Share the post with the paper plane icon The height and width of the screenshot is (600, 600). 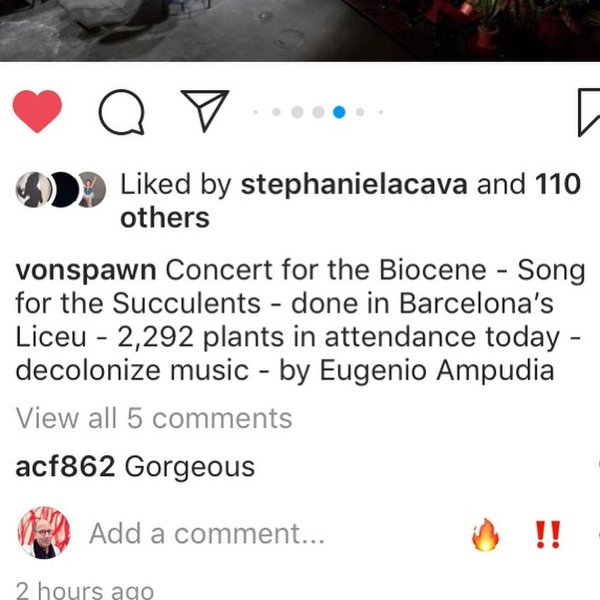205,111
